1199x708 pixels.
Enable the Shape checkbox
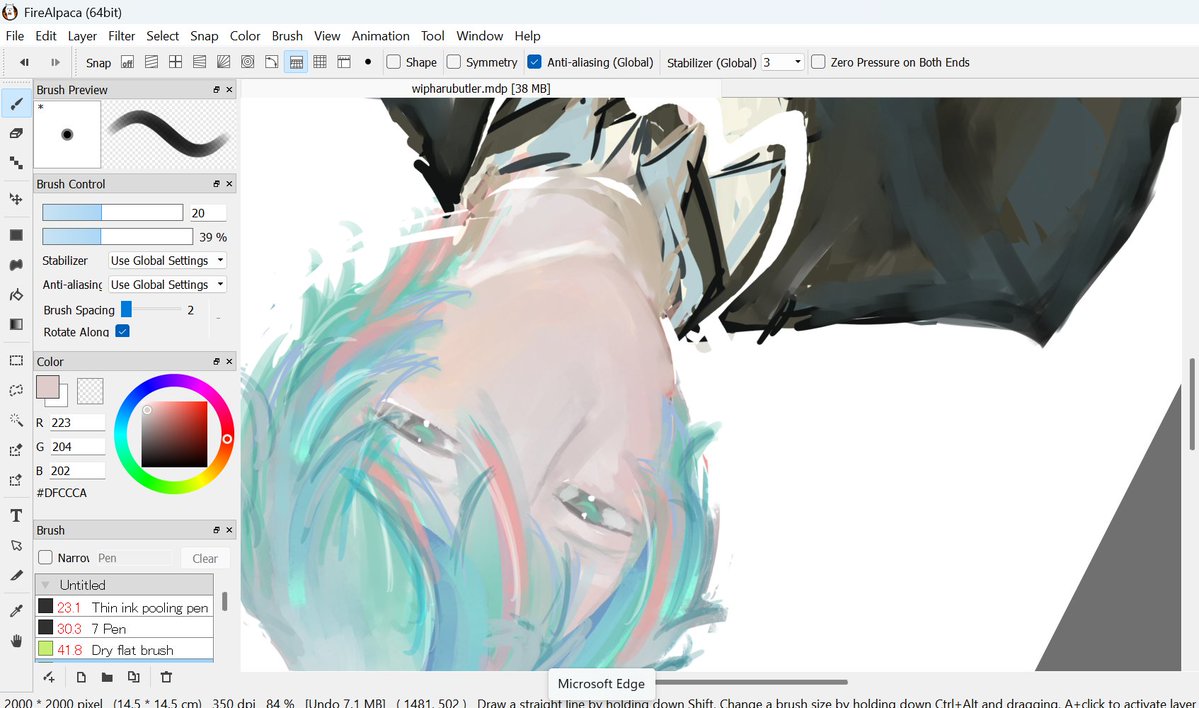point(394,62)
